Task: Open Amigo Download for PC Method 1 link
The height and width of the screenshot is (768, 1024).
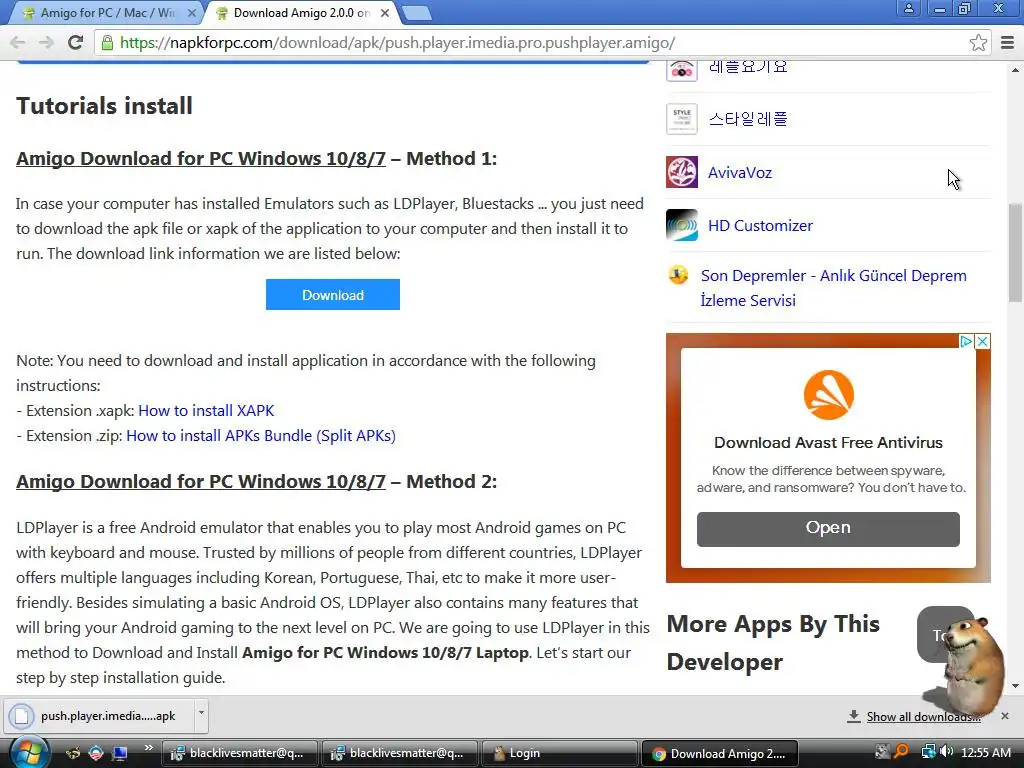Action: 200,159
